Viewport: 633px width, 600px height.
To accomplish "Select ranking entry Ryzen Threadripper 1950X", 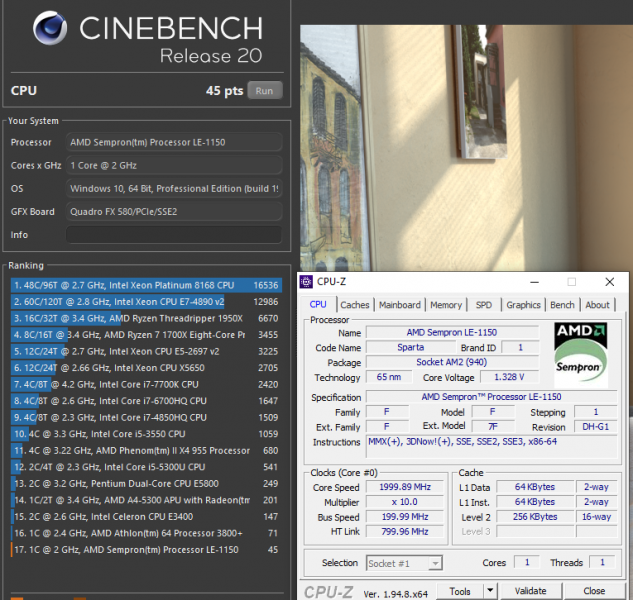I will point(146,319).
